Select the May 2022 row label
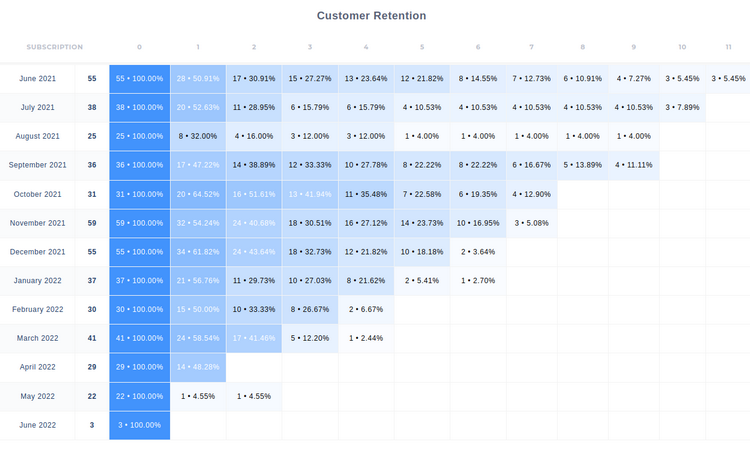The width and height of the screenshot is (750, 450). (x=37, y=396)
